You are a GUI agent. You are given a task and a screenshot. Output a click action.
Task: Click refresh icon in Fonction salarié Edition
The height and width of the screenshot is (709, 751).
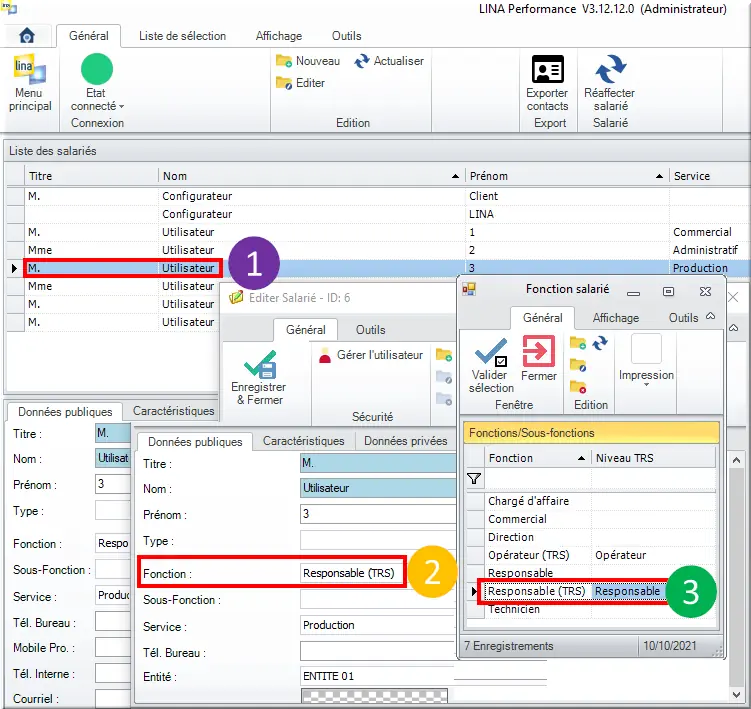coord(600,343)
